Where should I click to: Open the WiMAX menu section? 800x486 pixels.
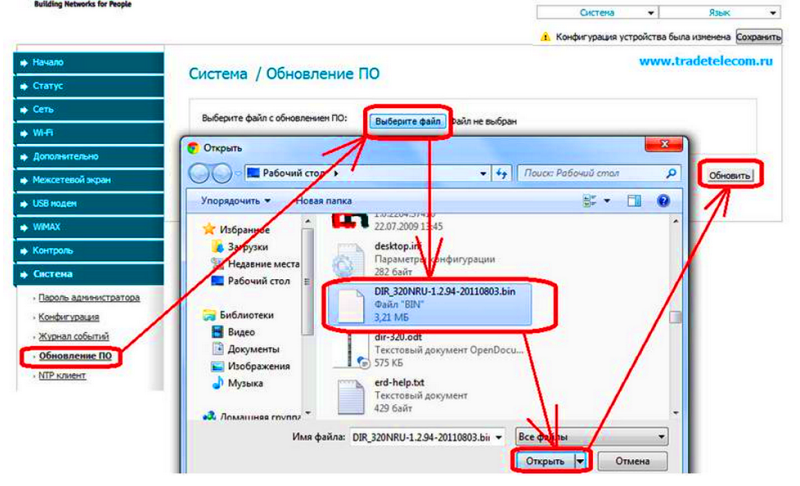[89, 226]
